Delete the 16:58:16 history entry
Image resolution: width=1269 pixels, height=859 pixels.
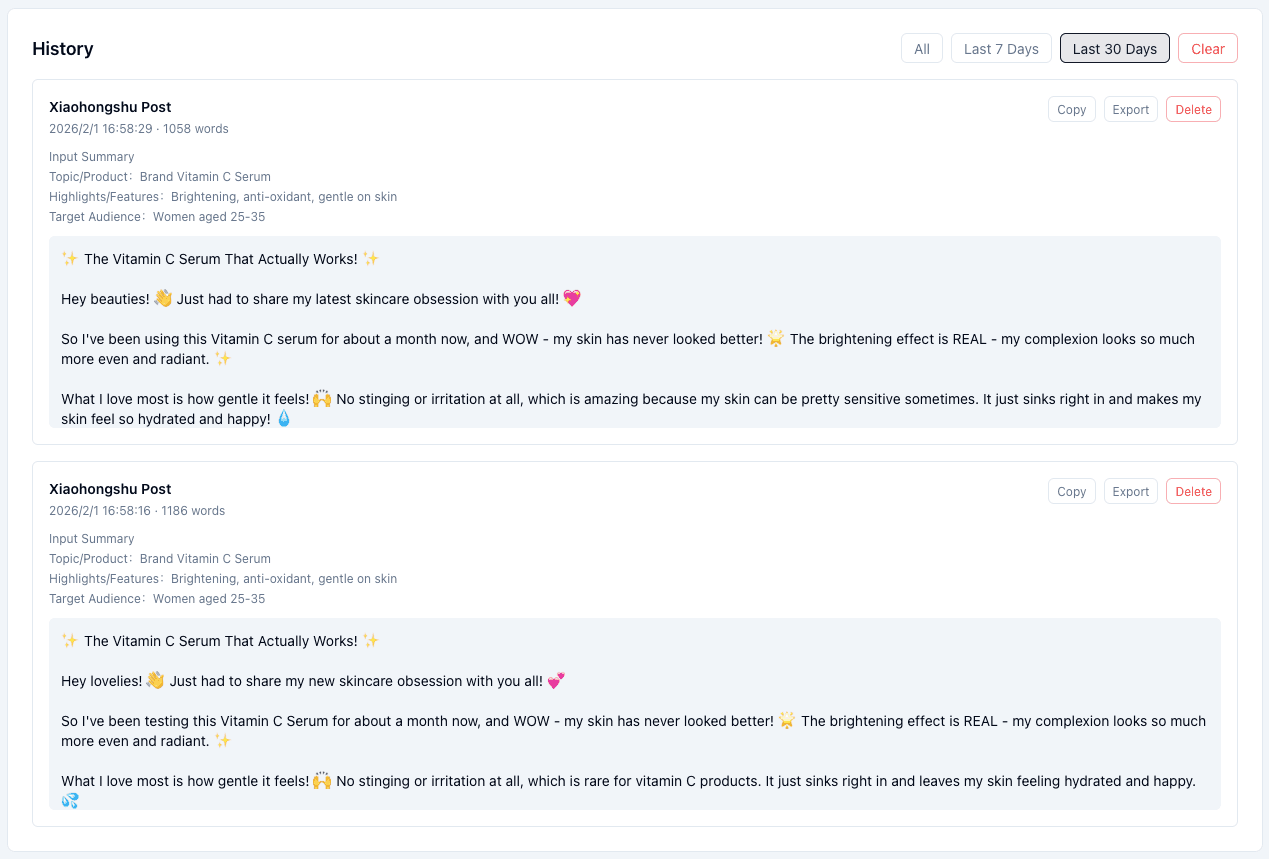pos(1192,492)
